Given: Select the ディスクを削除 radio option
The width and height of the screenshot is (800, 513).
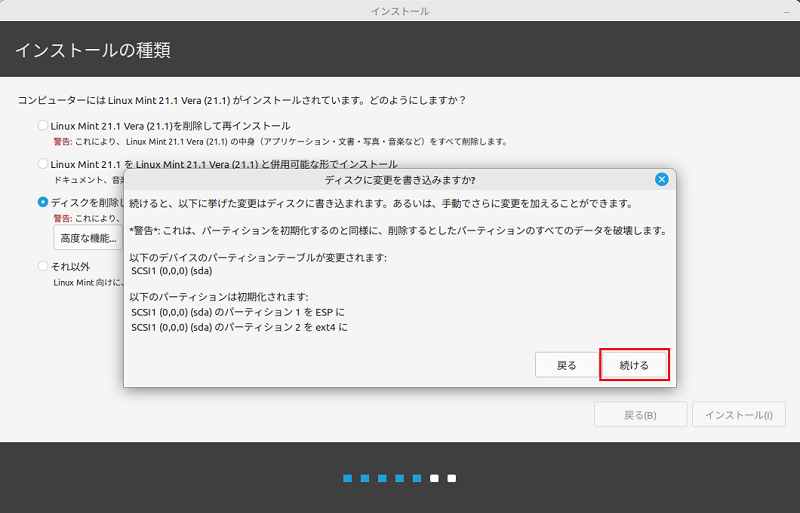Looking at the screenshot, I should (43, 202).
